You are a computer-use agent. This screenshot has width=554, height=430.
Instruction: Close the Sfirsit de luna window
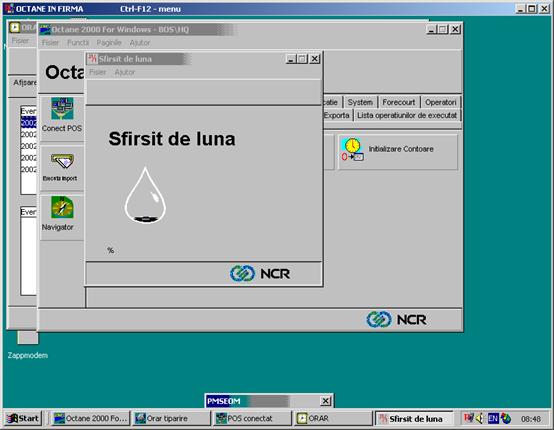pos(315,59)
